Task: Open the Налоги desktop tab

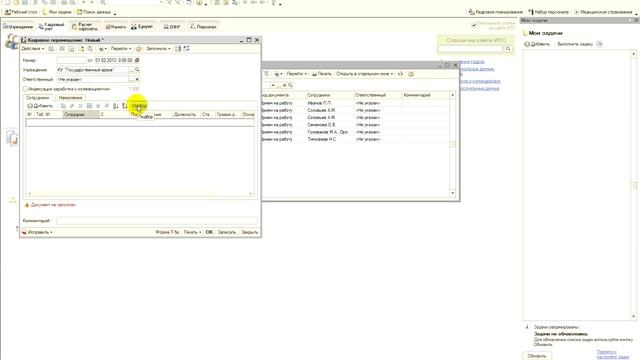Action: (116, 27)
